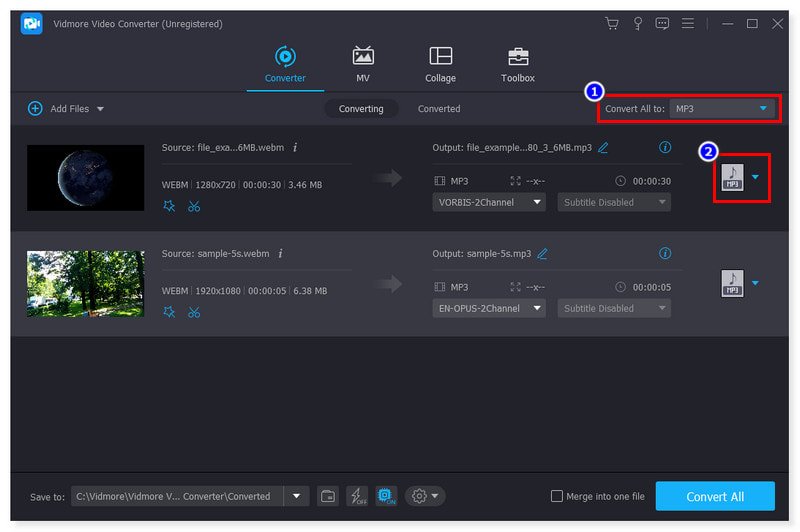Viewport: 800px width, 532px height.
Task: Expand the VORBIS-2Channel audio track dropdown
Action: tap(489, 202)
